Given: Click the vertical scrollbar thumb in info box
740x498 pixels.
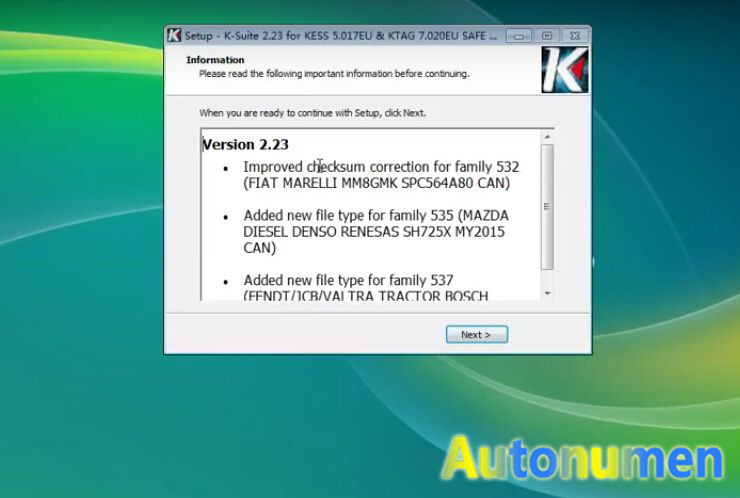Looking at the screenshot, I should pyautogui.click(x=547, y=207).
